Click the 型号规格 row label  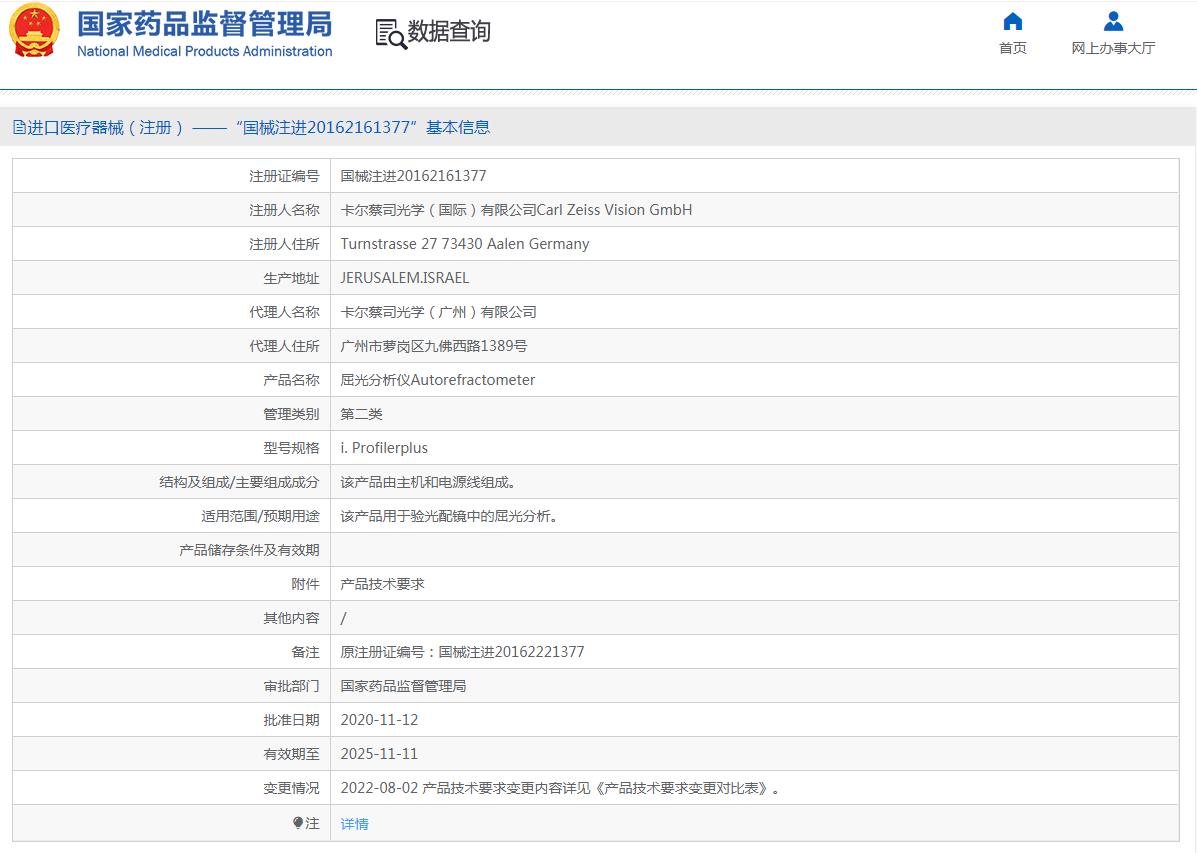[x=292, y=448]
